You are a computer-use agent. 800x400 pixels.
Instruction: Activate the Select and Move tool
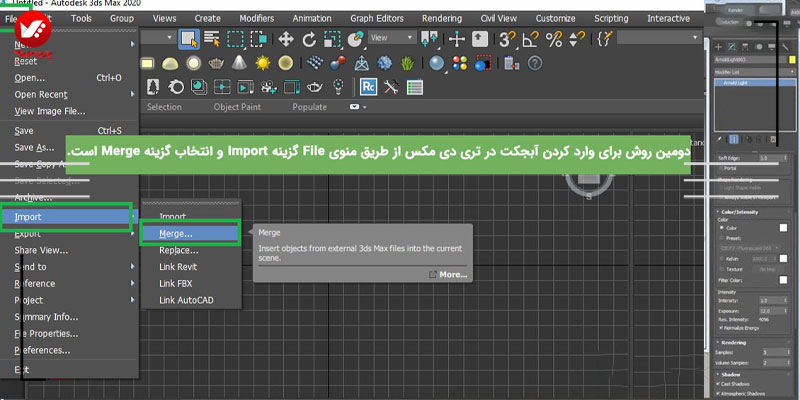click(285, 39)
